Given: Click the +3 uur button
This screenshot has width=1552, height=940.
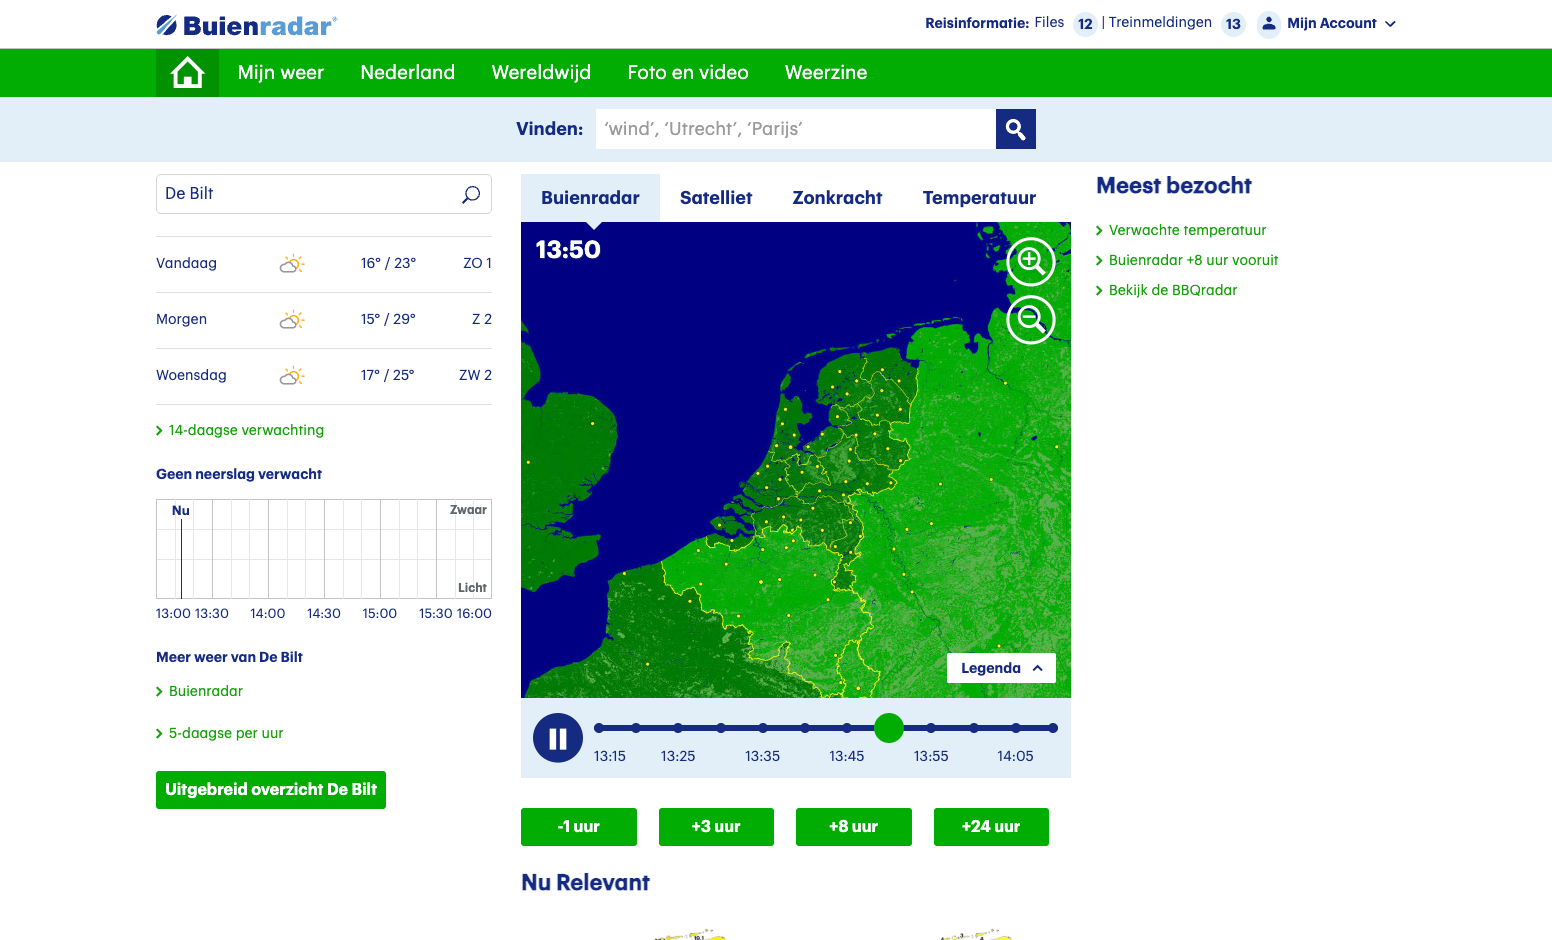Looking at the screenshot, I should [x=716, y=827].
